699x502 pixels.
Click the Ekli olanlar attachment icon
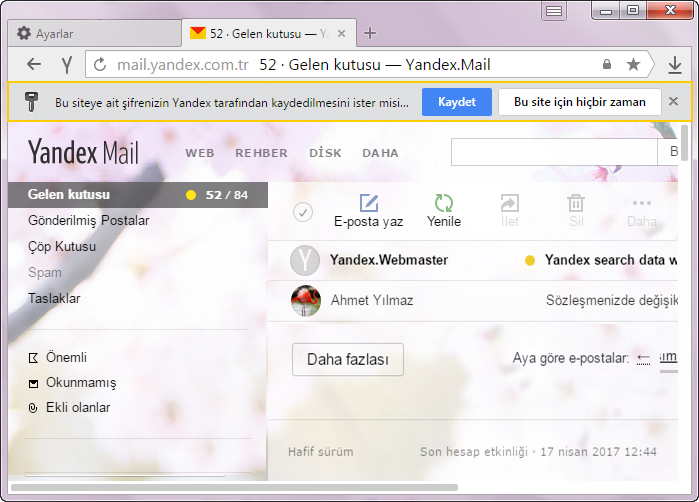coord(33,408)
